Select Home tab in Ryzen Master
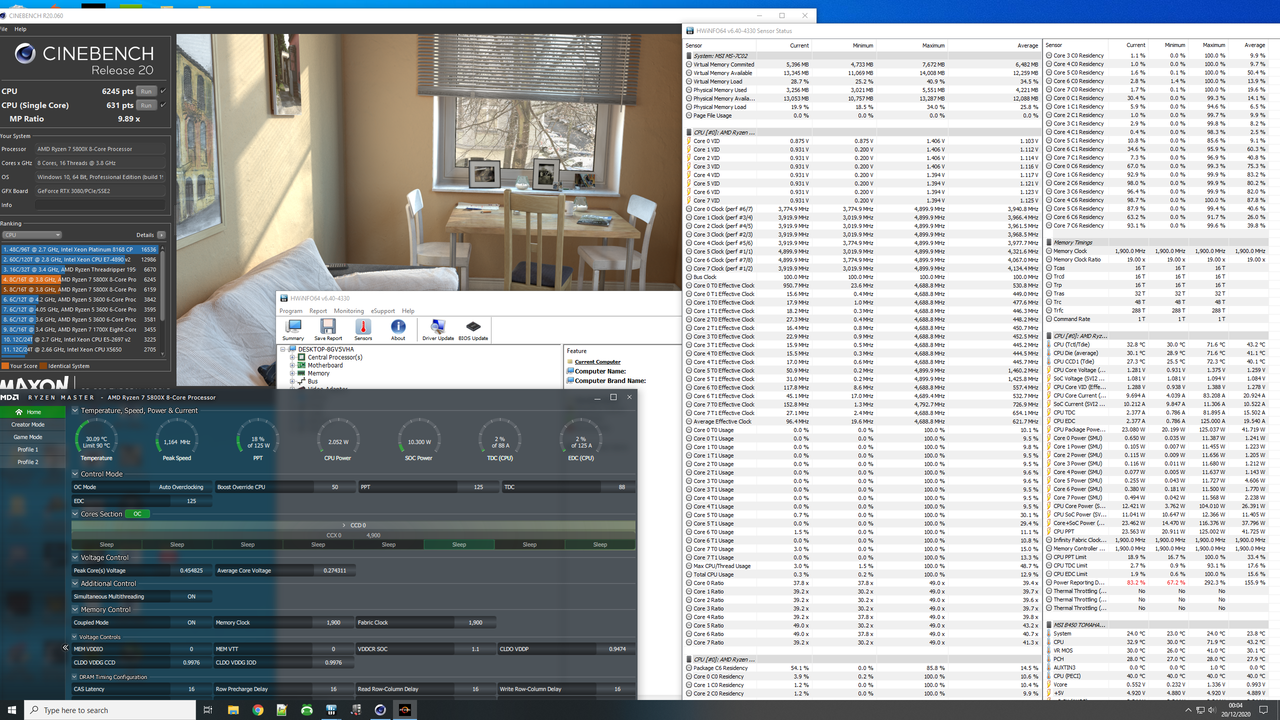Viewport: 1280px width, 720px height. [34, 412]
